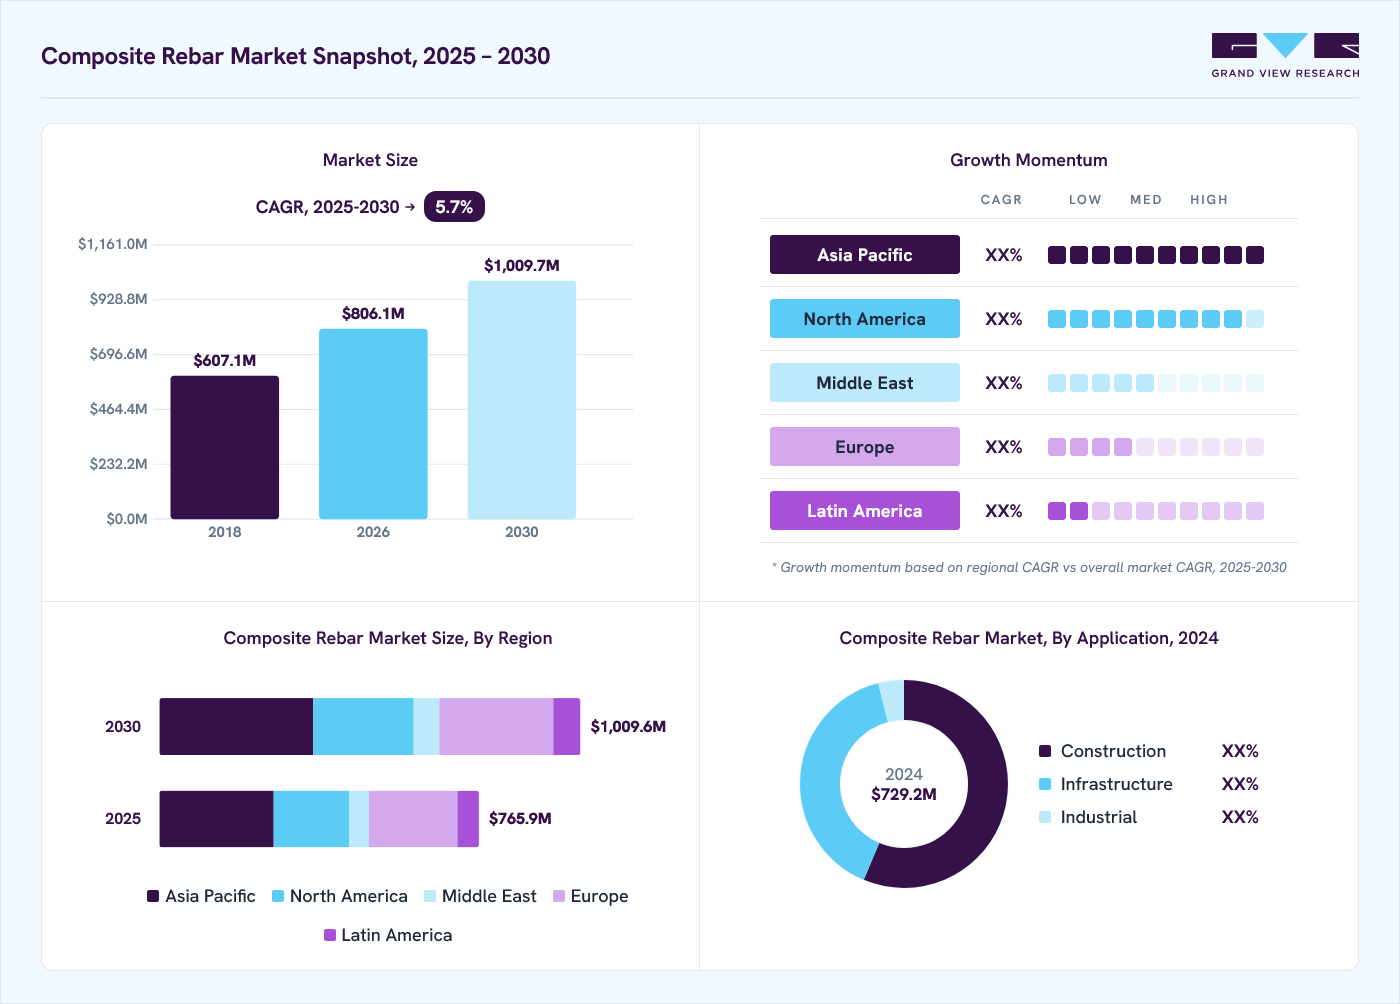Click the CAGR column header
The height and width of the screenshot is (1004, 1400).
click(x=1001, y=200)
